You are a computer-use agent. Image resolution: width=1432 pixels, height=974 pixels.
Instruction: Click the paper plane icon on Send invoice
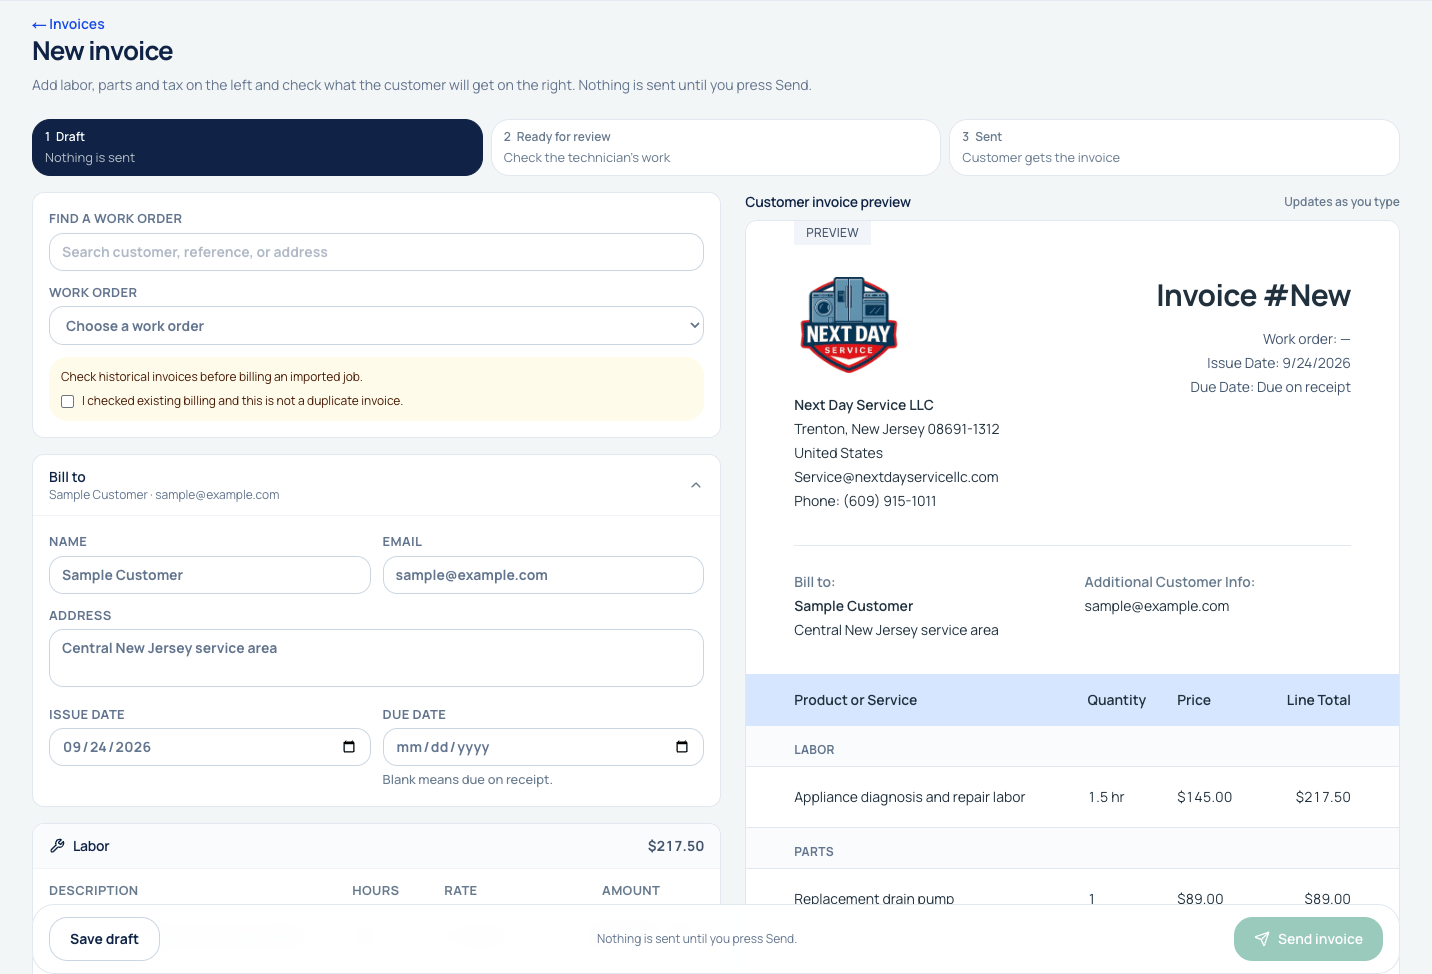pyautogui.click(x=1262, y=939)
